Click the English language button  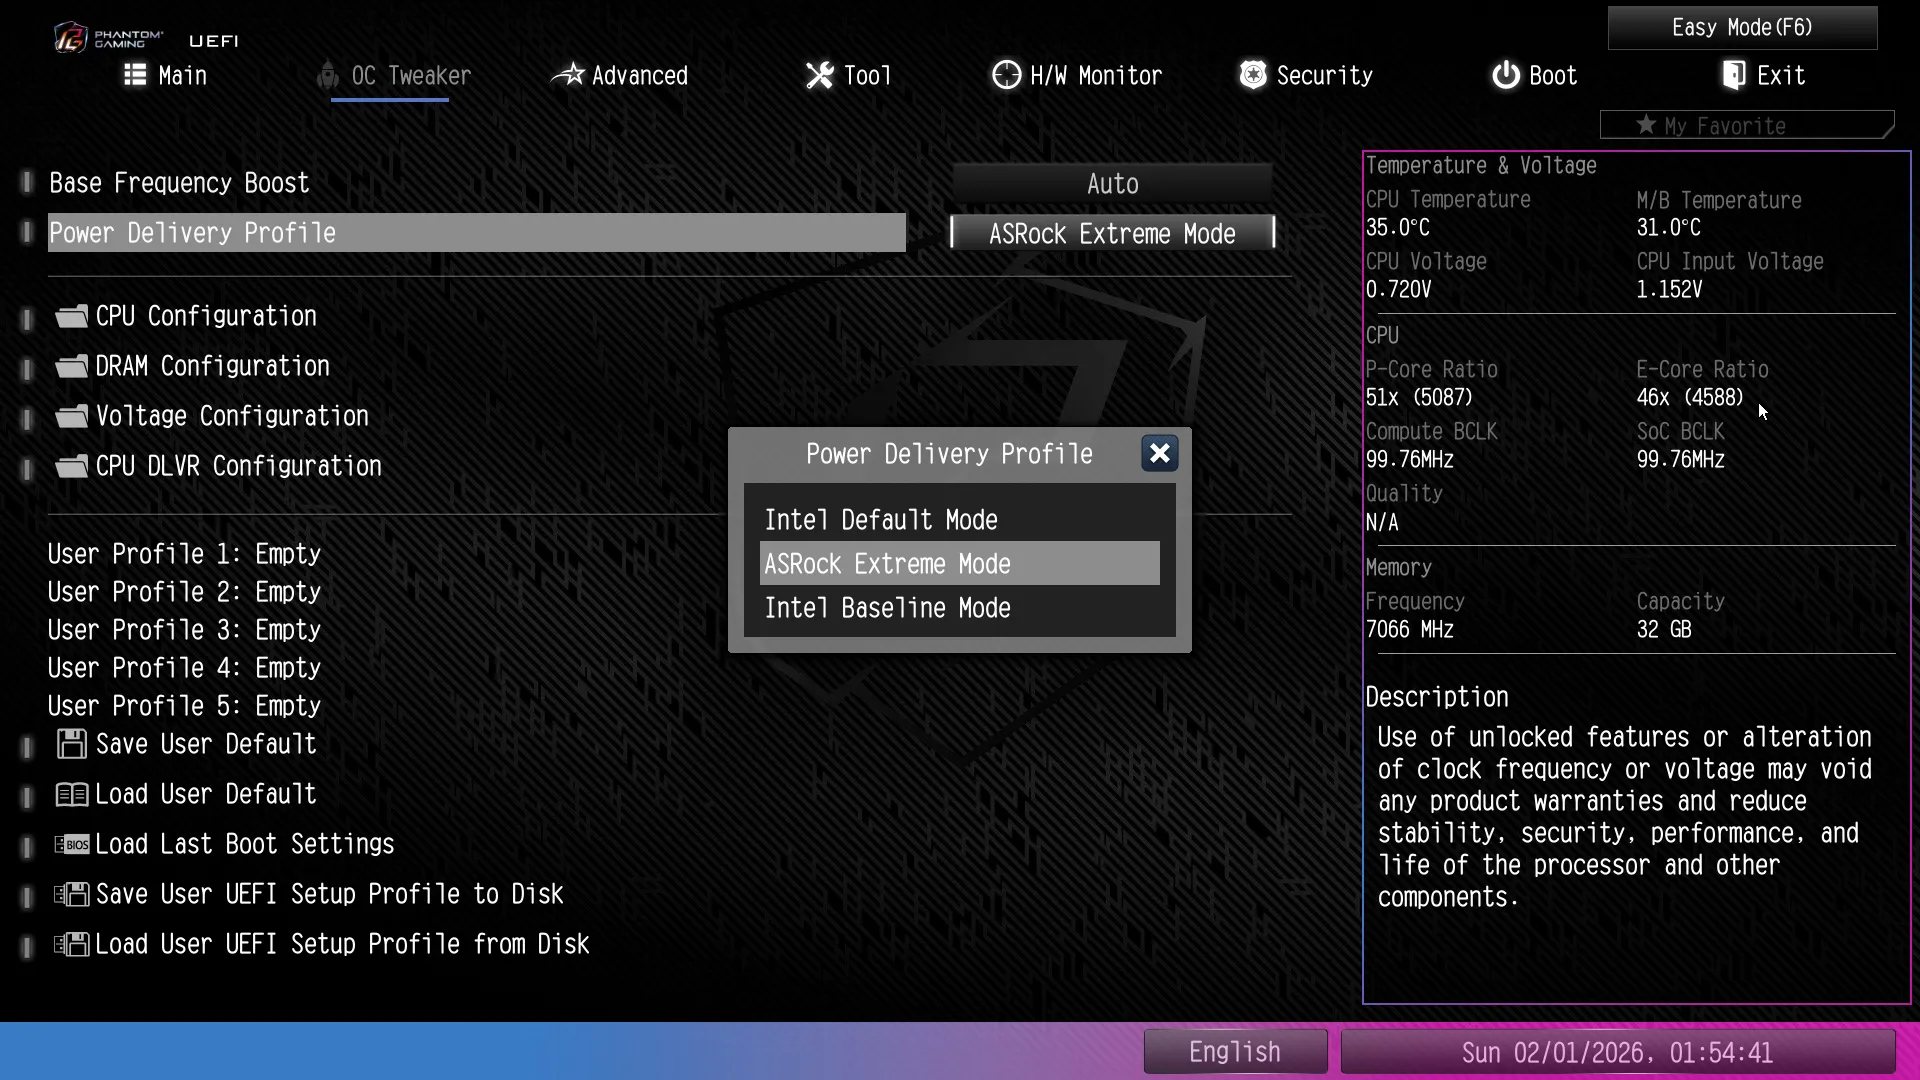pyautogui.click(x=1235, y=1052)
